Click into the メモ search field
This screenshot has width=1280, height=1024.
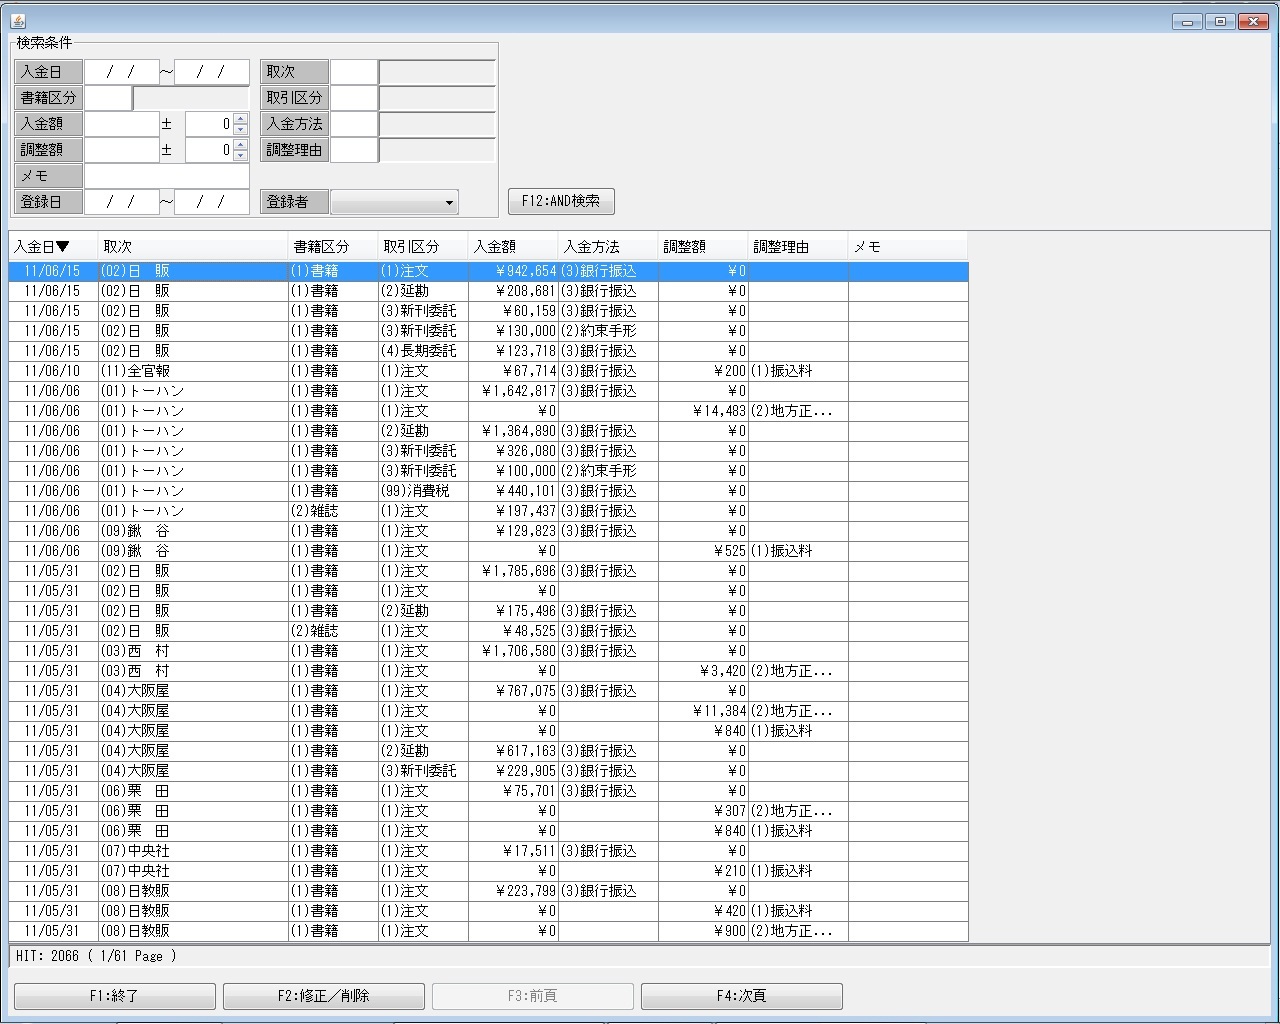(x=167, y=176)
